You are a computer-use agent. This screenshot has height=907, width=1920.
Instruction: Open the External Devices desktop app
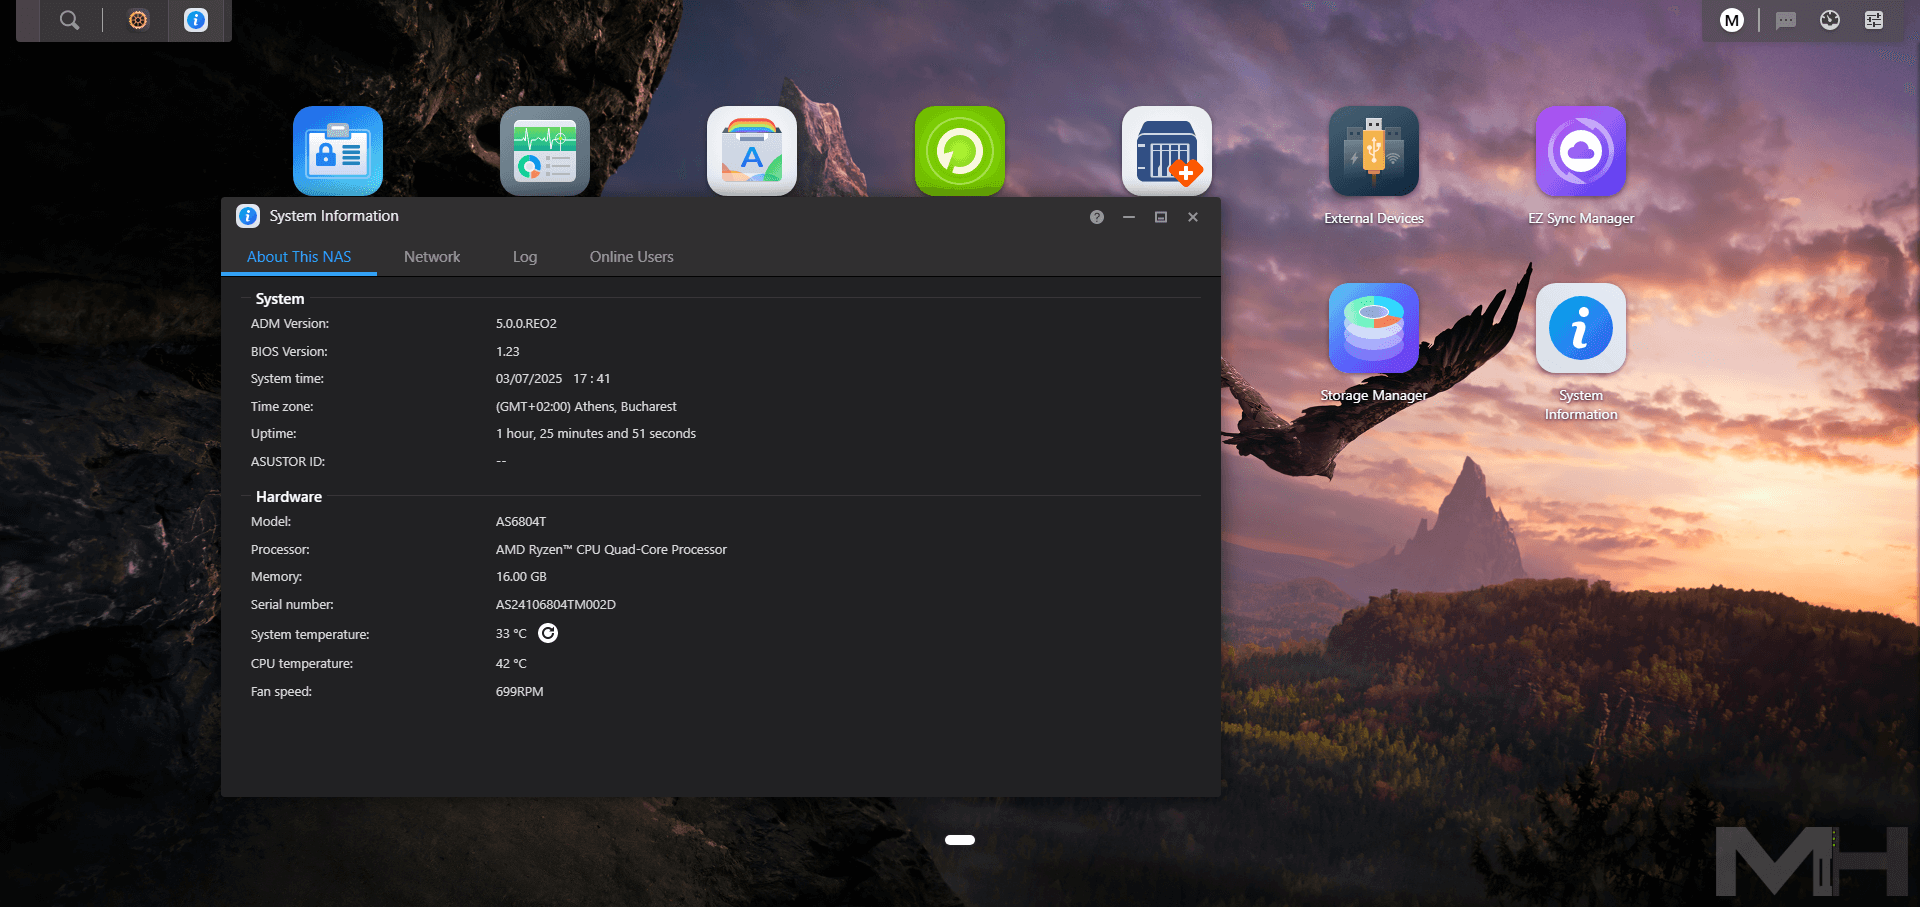(x=1374, y=151)
